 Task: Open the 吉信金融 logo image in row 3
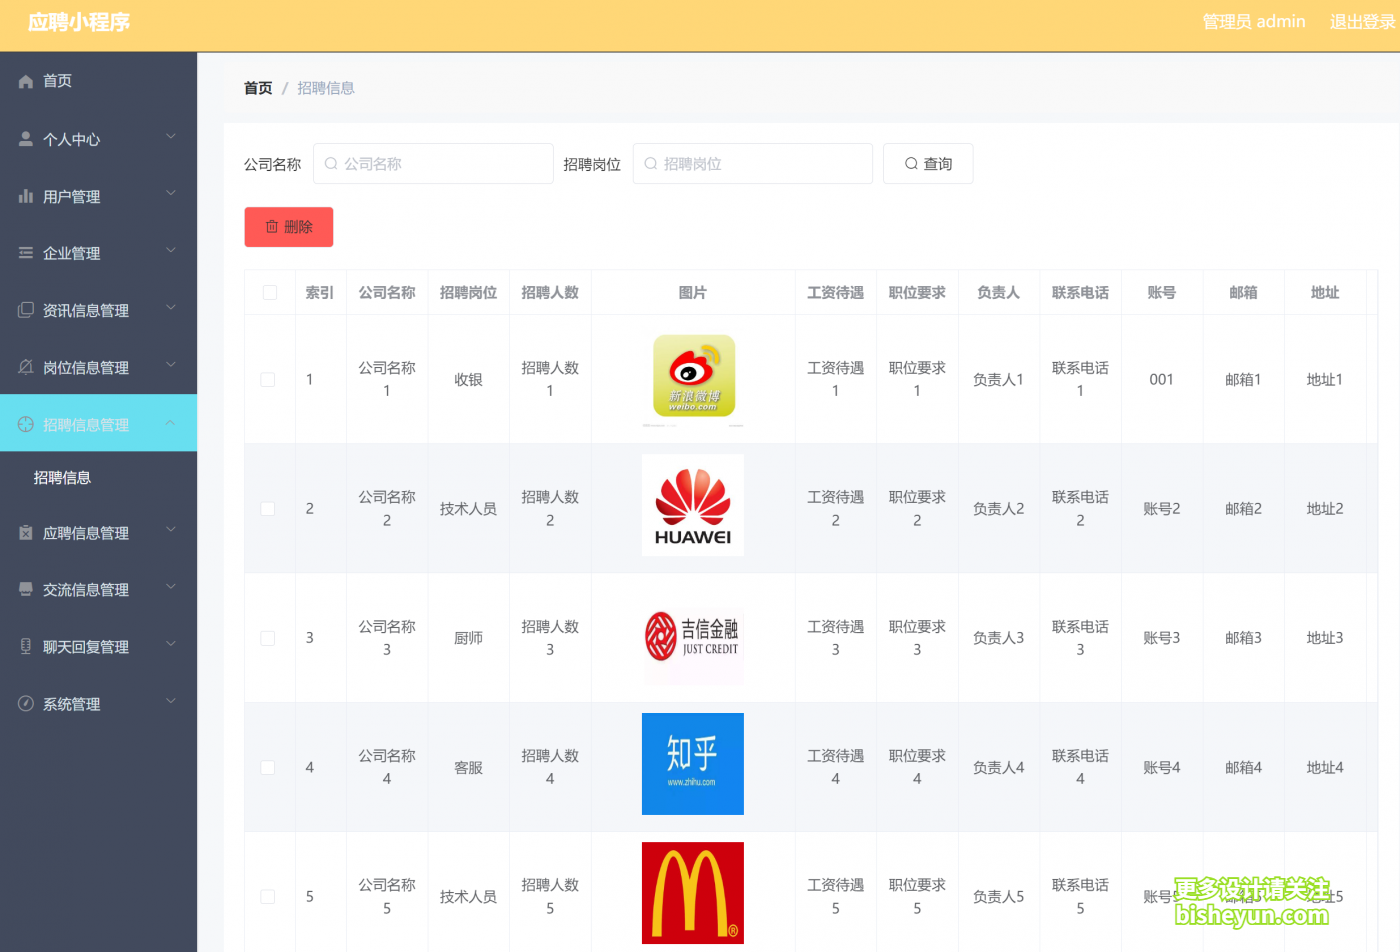point(693,637)
